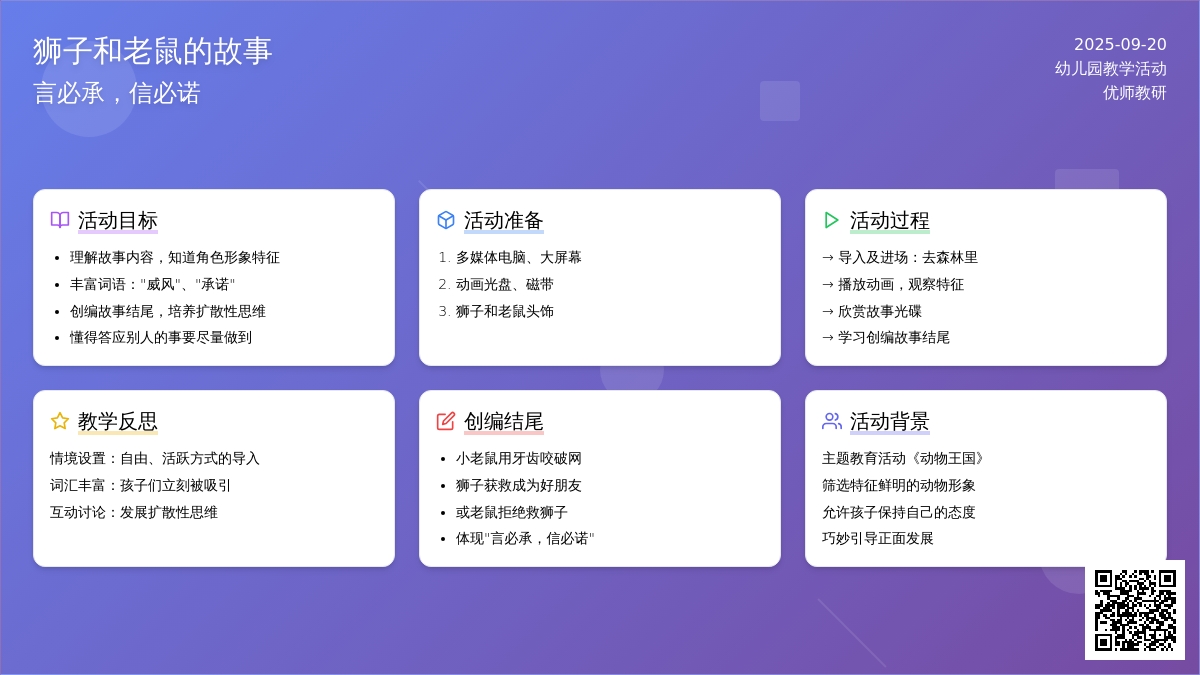Screen dimensions: 1200x675
Task: Click the step 播放动画，观察特征
Action: click(x=900, y=284)
